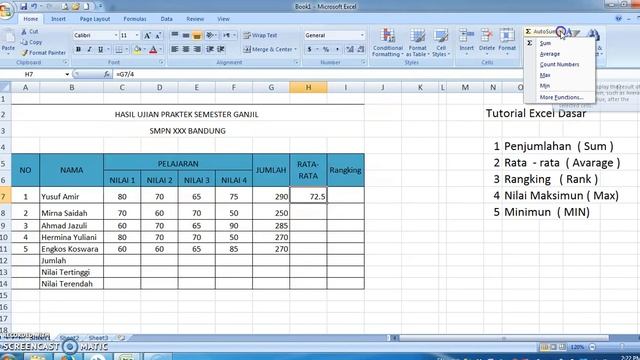Open Cell Styles gallery
Screen dimensions: 640x360
(x=440, y=42)
